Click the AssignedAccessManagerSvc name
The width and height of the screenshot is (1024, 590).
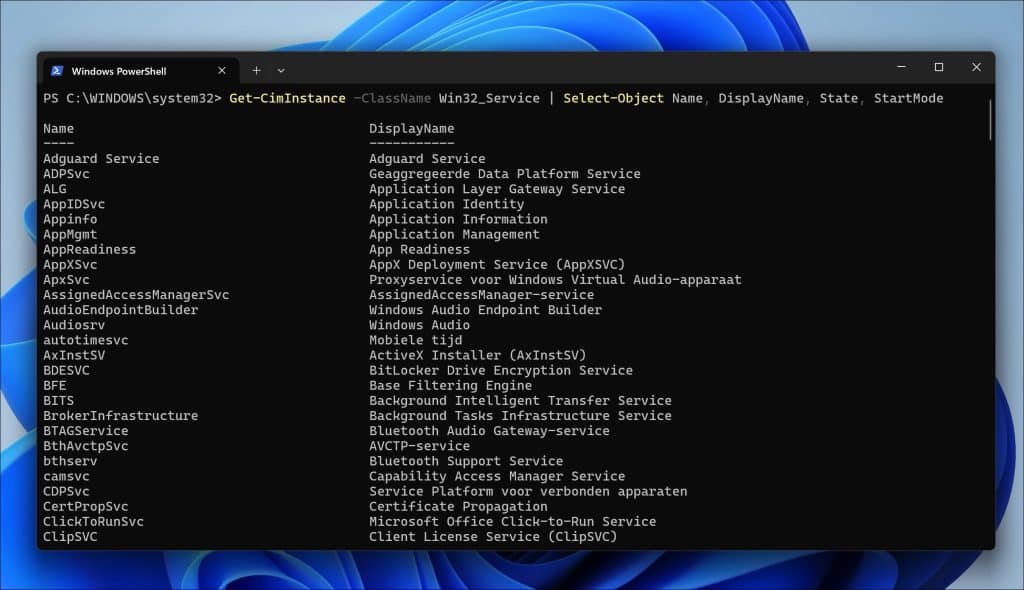136,295
